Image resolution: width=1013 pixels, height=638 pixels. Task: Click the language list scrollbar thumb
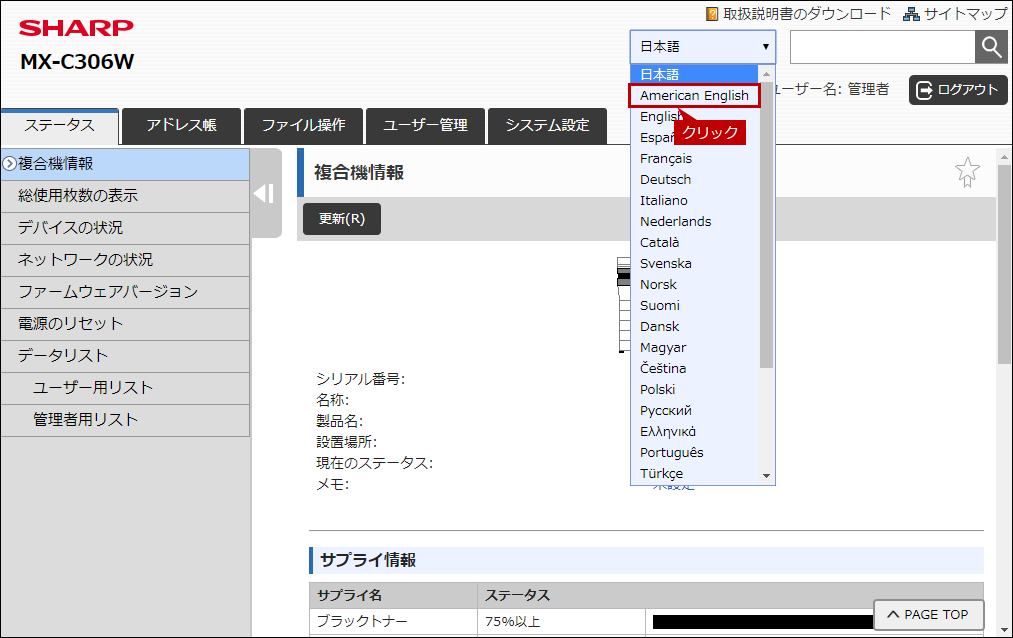766,225
